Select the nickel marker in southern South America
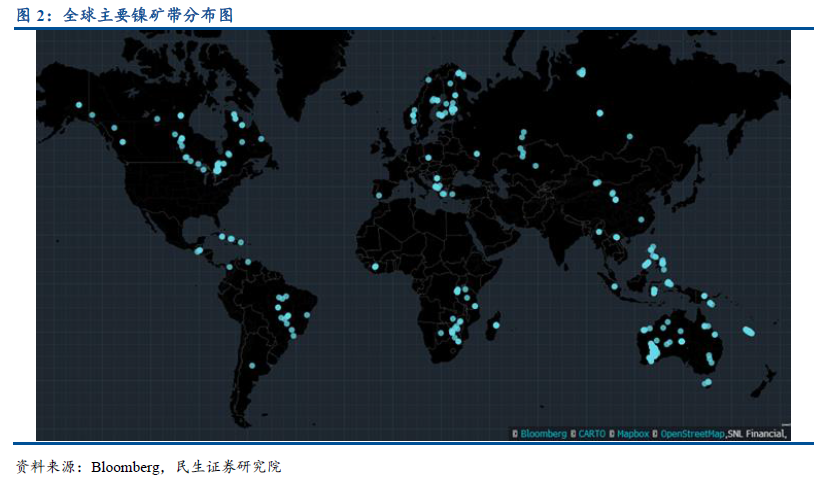 252,366
